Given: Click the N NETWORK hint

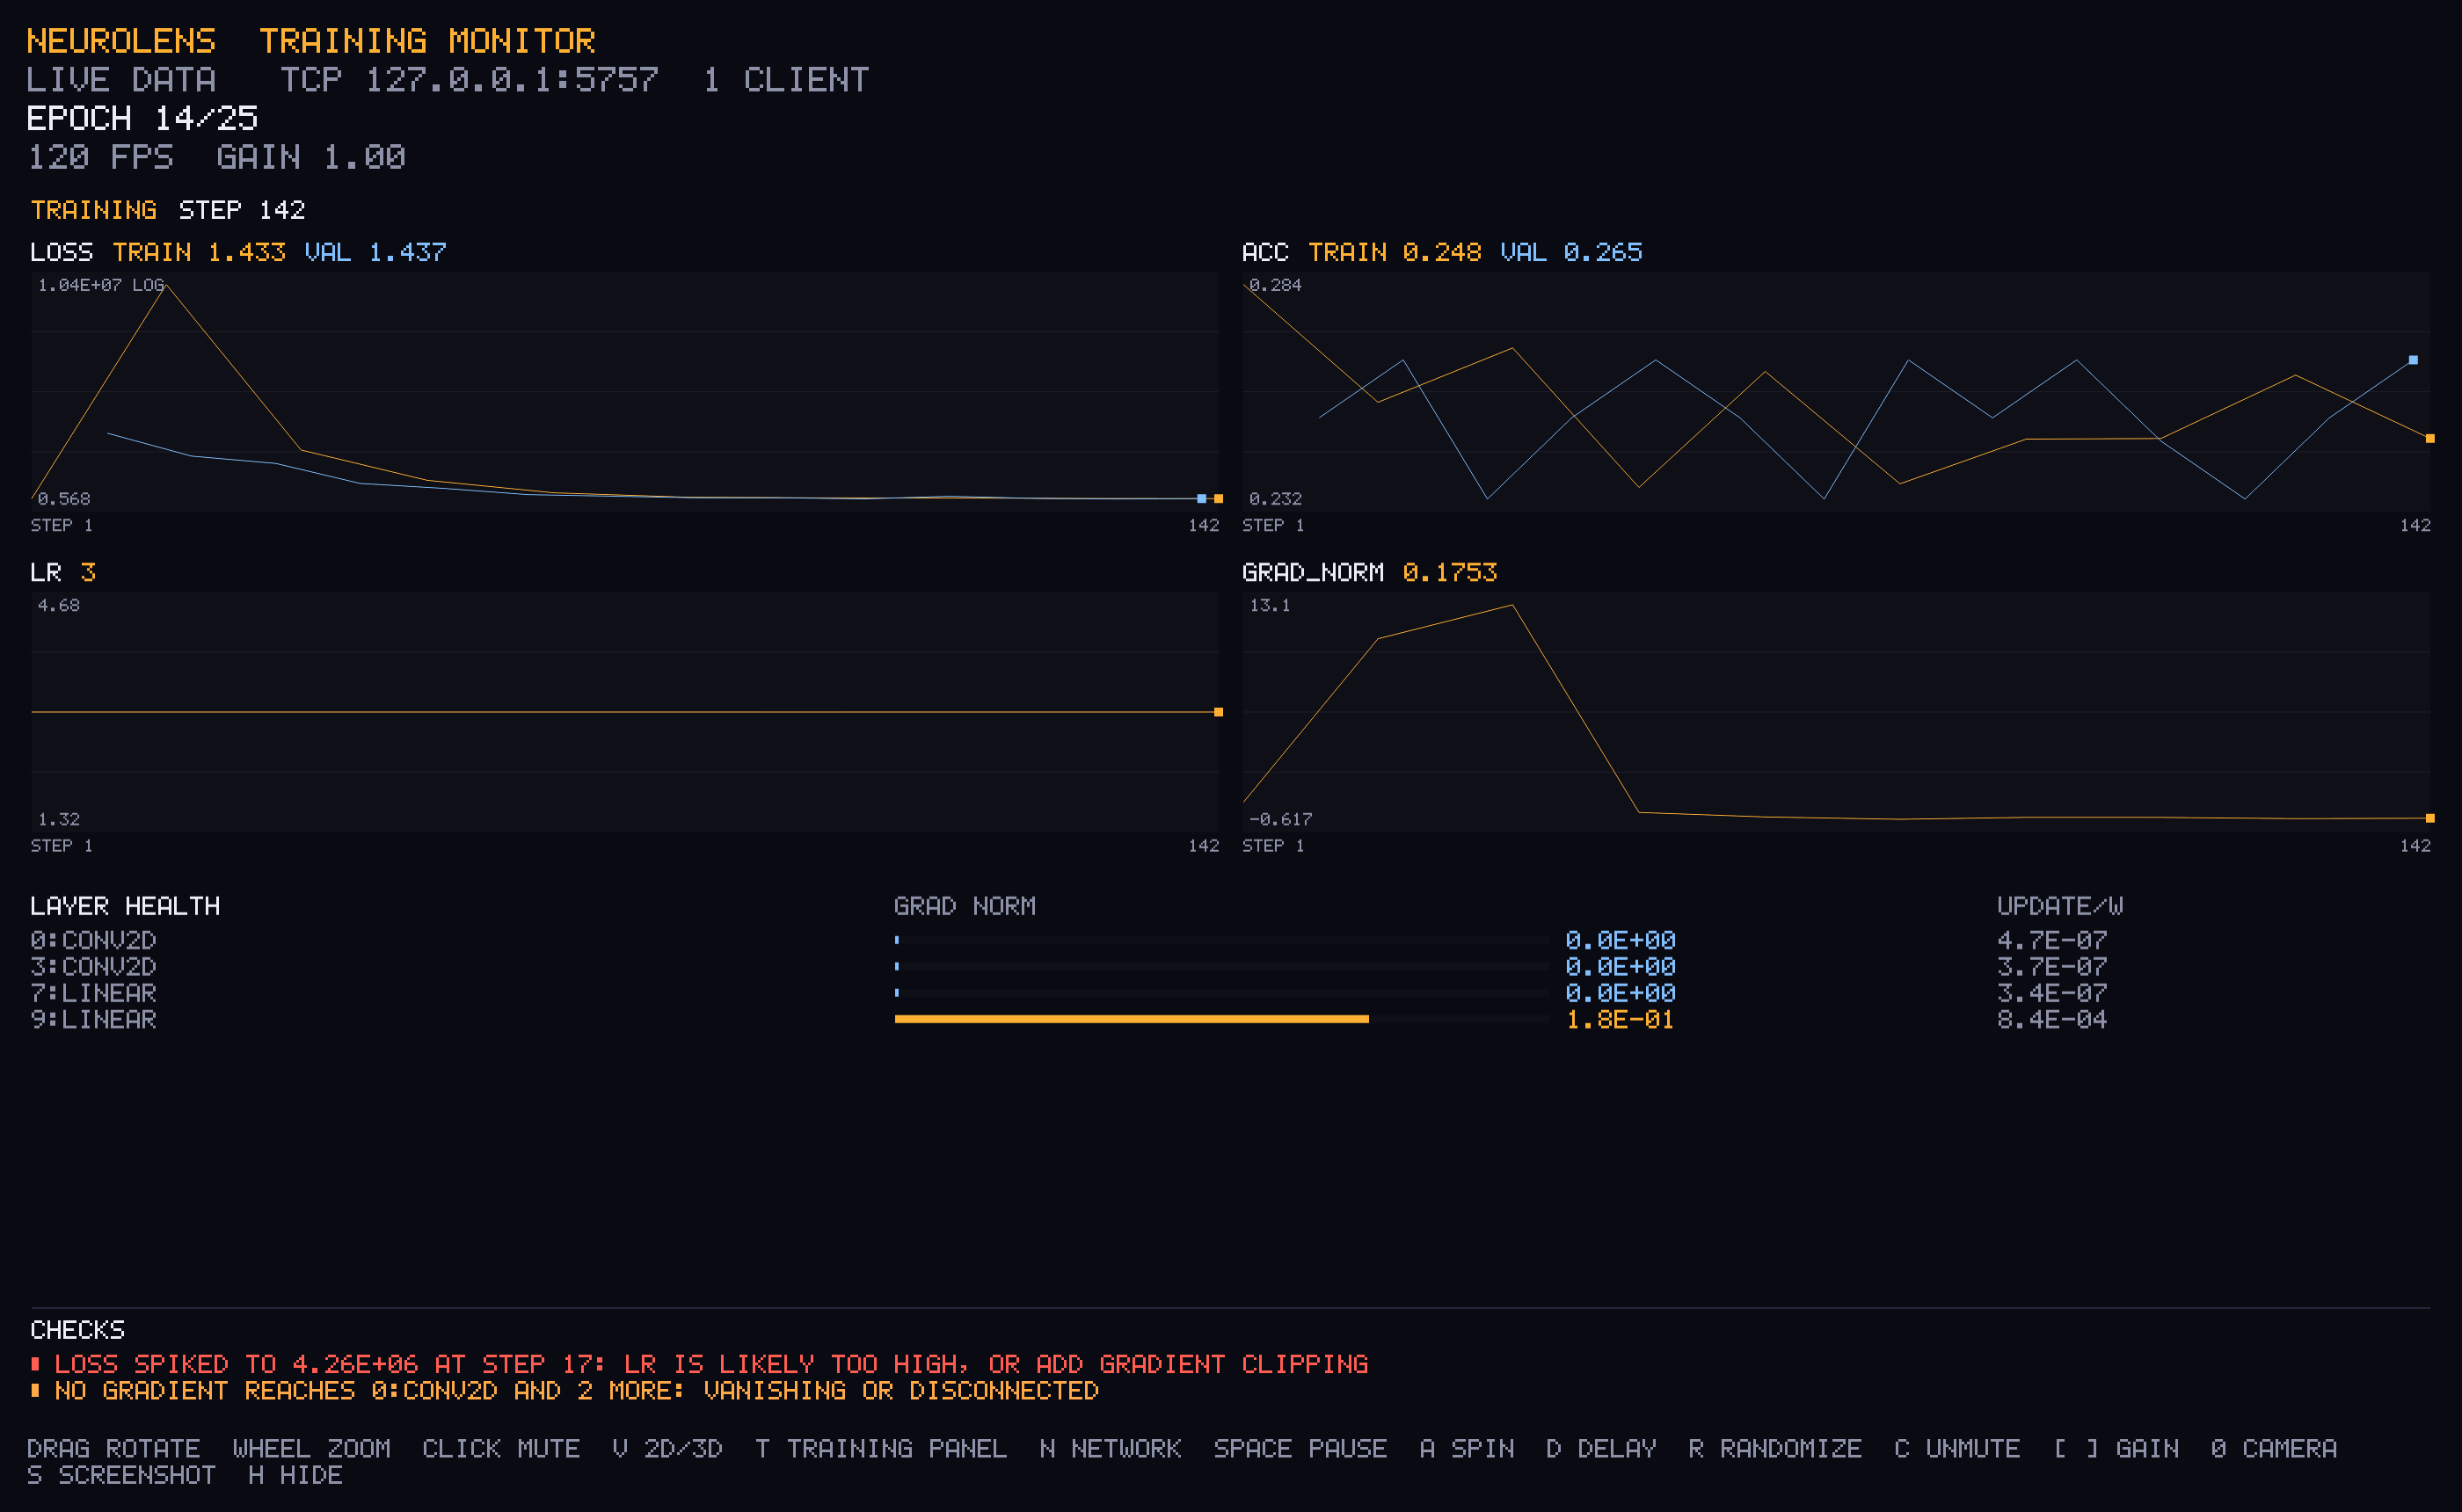Looking at the screenshot, I should tap(1110, 1449).
